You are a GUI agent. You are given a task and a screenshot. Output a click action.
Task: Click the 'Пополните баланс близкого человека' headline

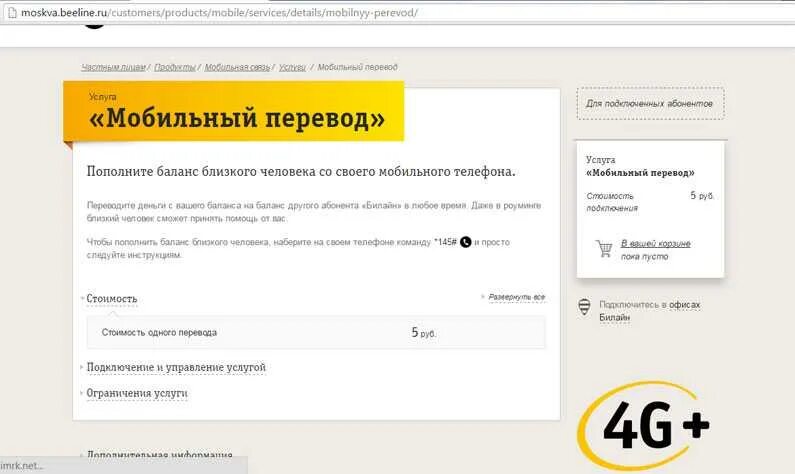tap(301, 171)
